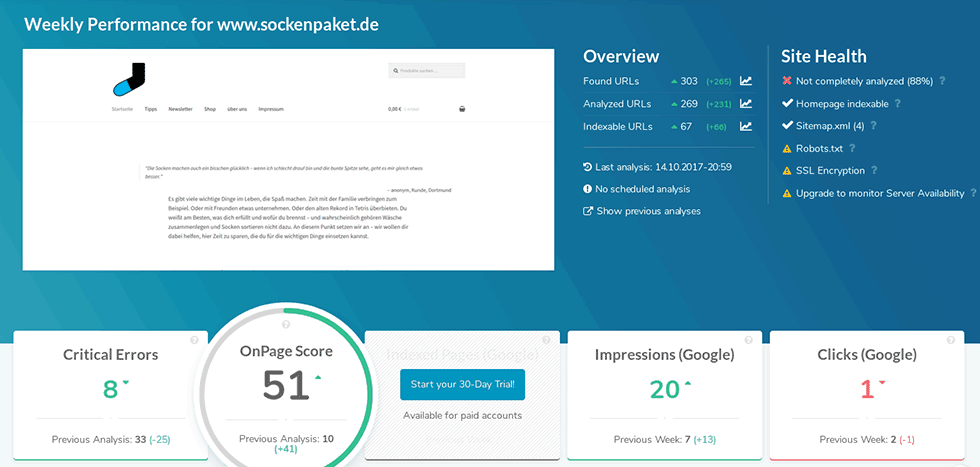Click Upgrade to monitor Server Availability
The image size is (980, 467).
tap(880, 193)
